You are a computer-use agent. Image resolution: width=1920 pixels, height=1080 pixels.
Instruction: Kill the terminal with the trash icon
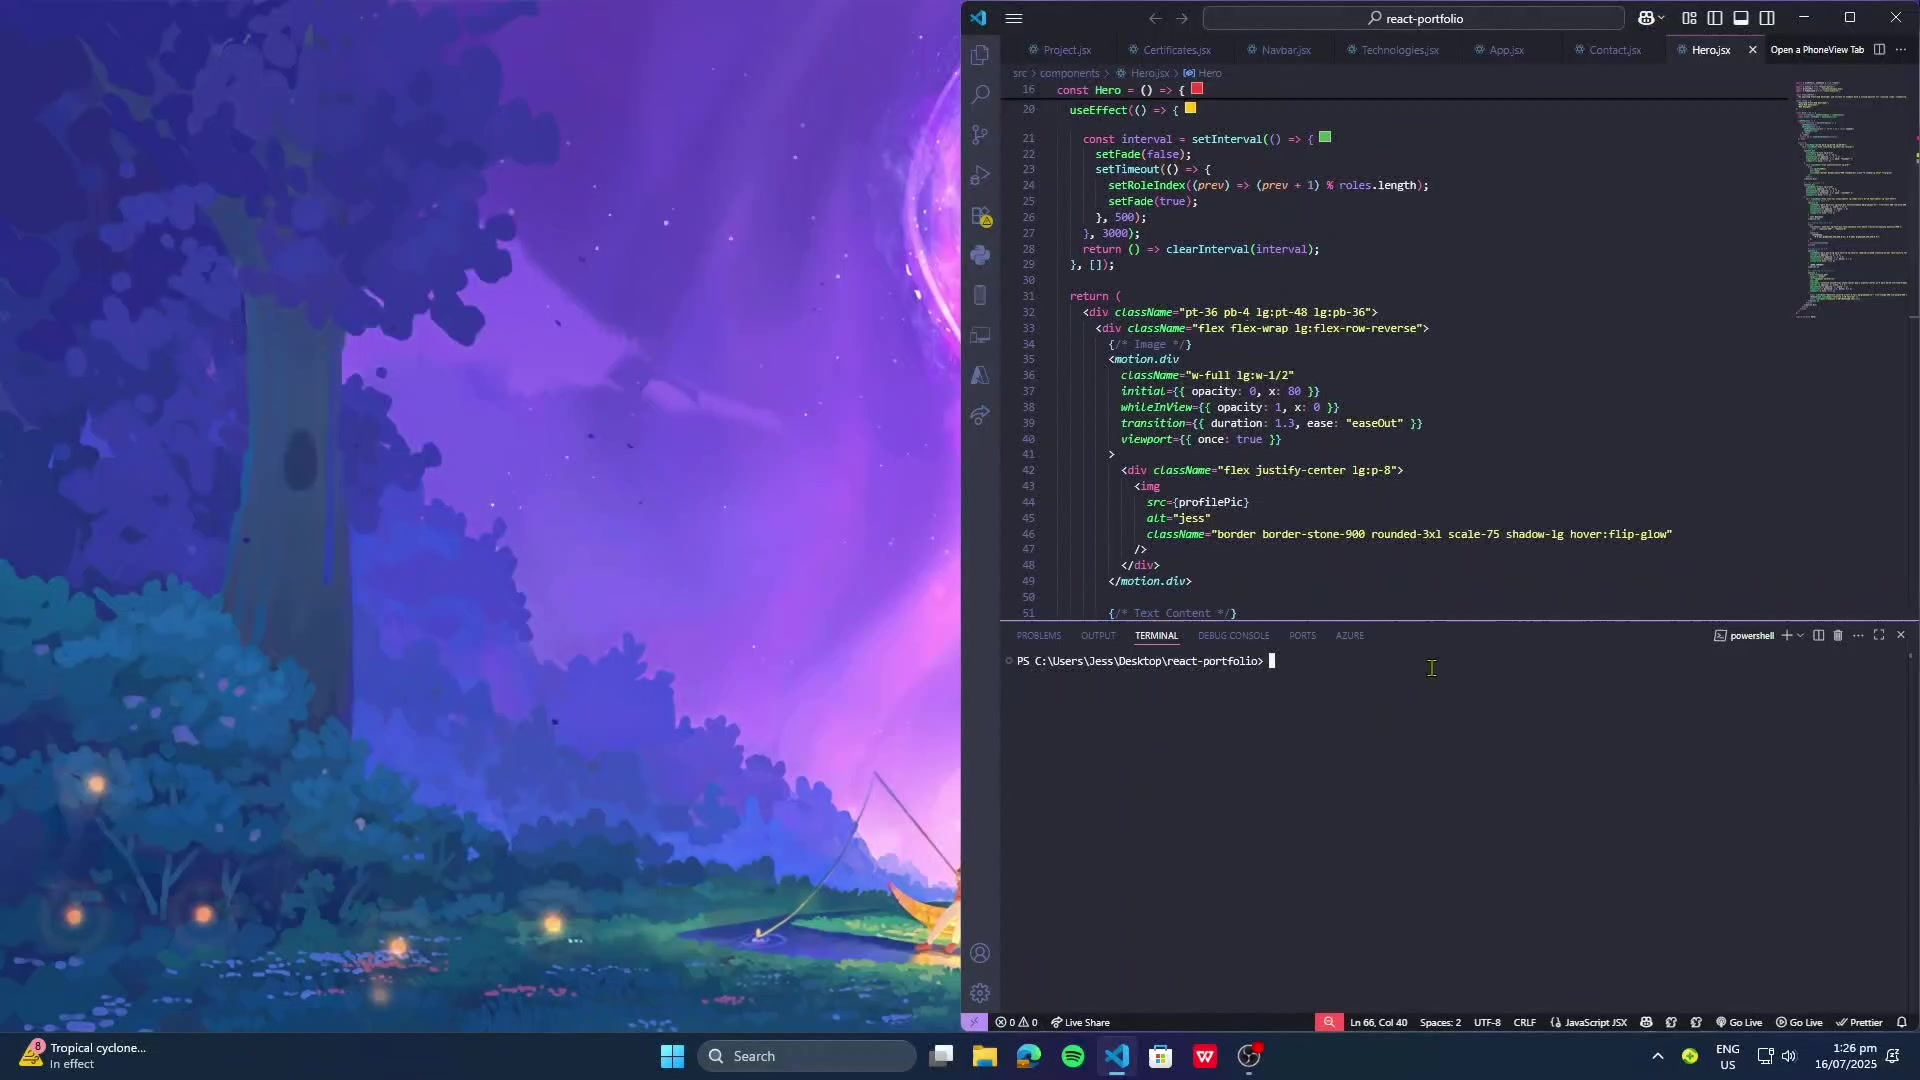(x=1838, y=635)
